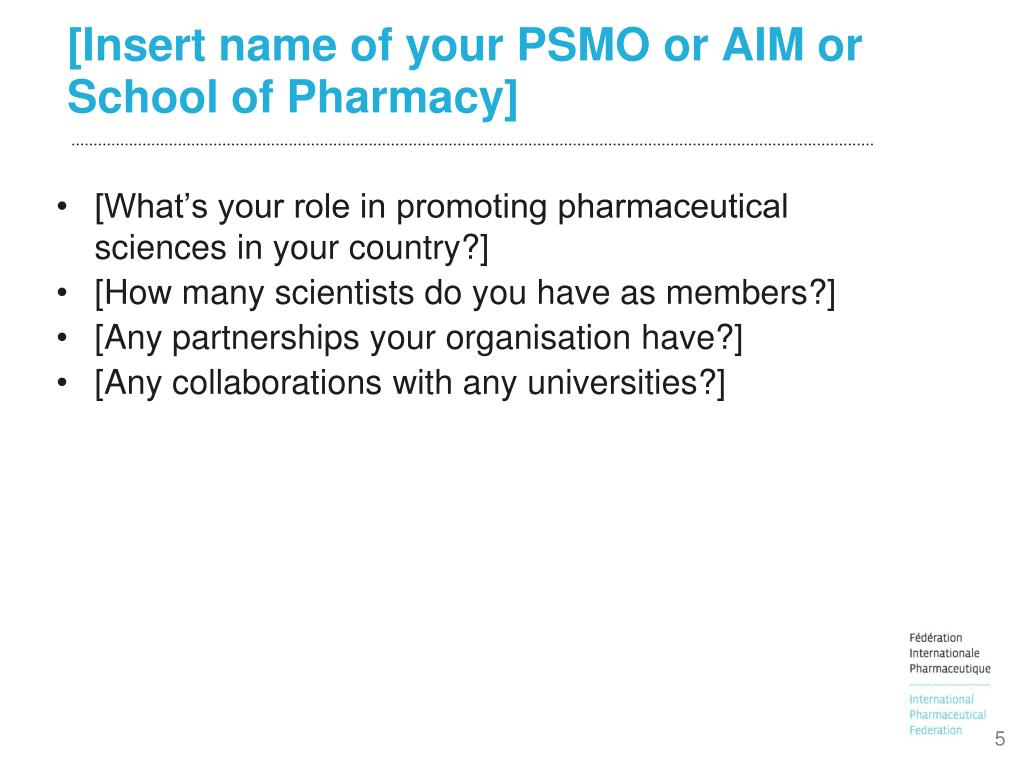Click the word 'AIM' in the title

point(763,46)
